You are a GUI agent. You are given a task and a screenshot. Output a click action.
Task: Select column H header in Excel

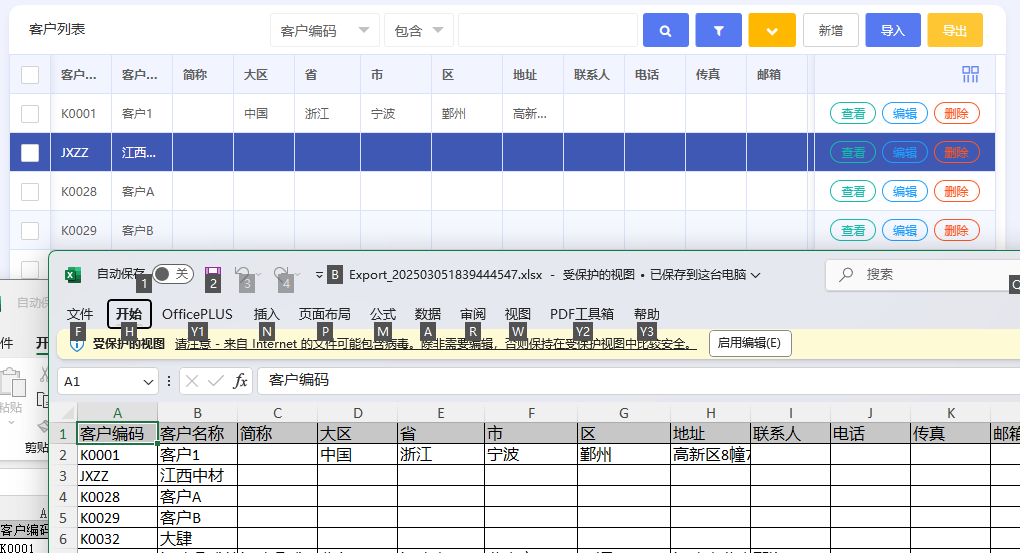710,413
